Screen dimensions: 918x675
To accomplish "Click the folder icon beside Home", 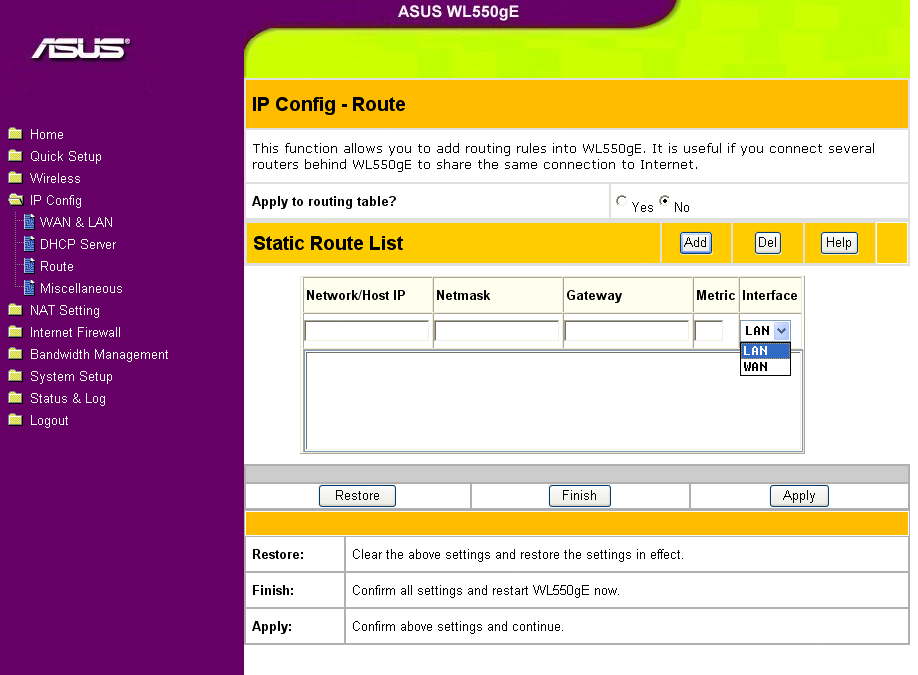I will coord(16,134).
